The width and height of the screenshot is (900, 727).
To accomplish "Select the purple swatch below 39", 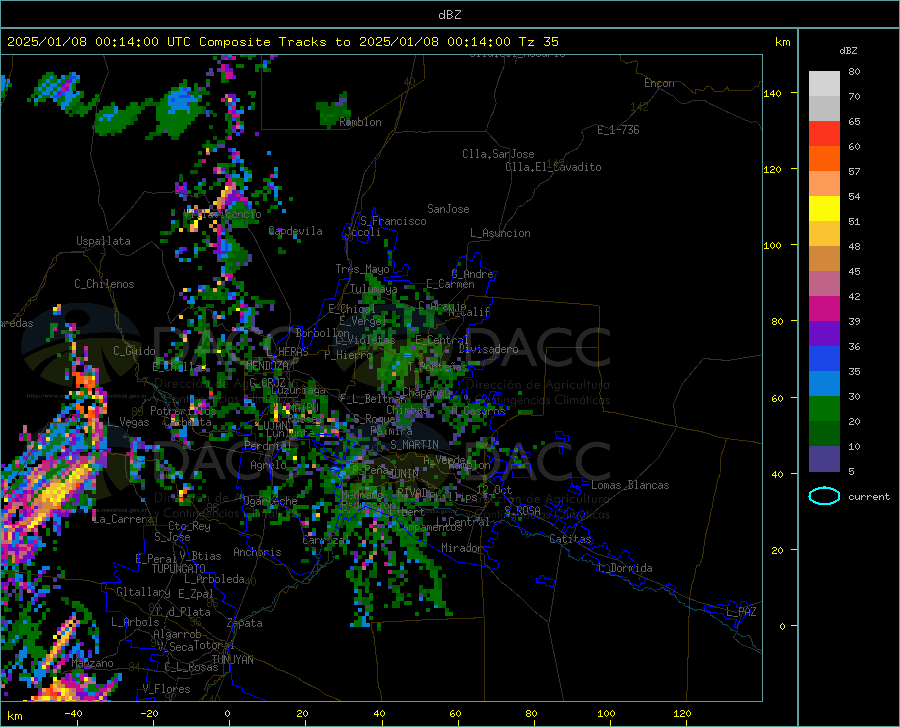I will tap(824, 334).
